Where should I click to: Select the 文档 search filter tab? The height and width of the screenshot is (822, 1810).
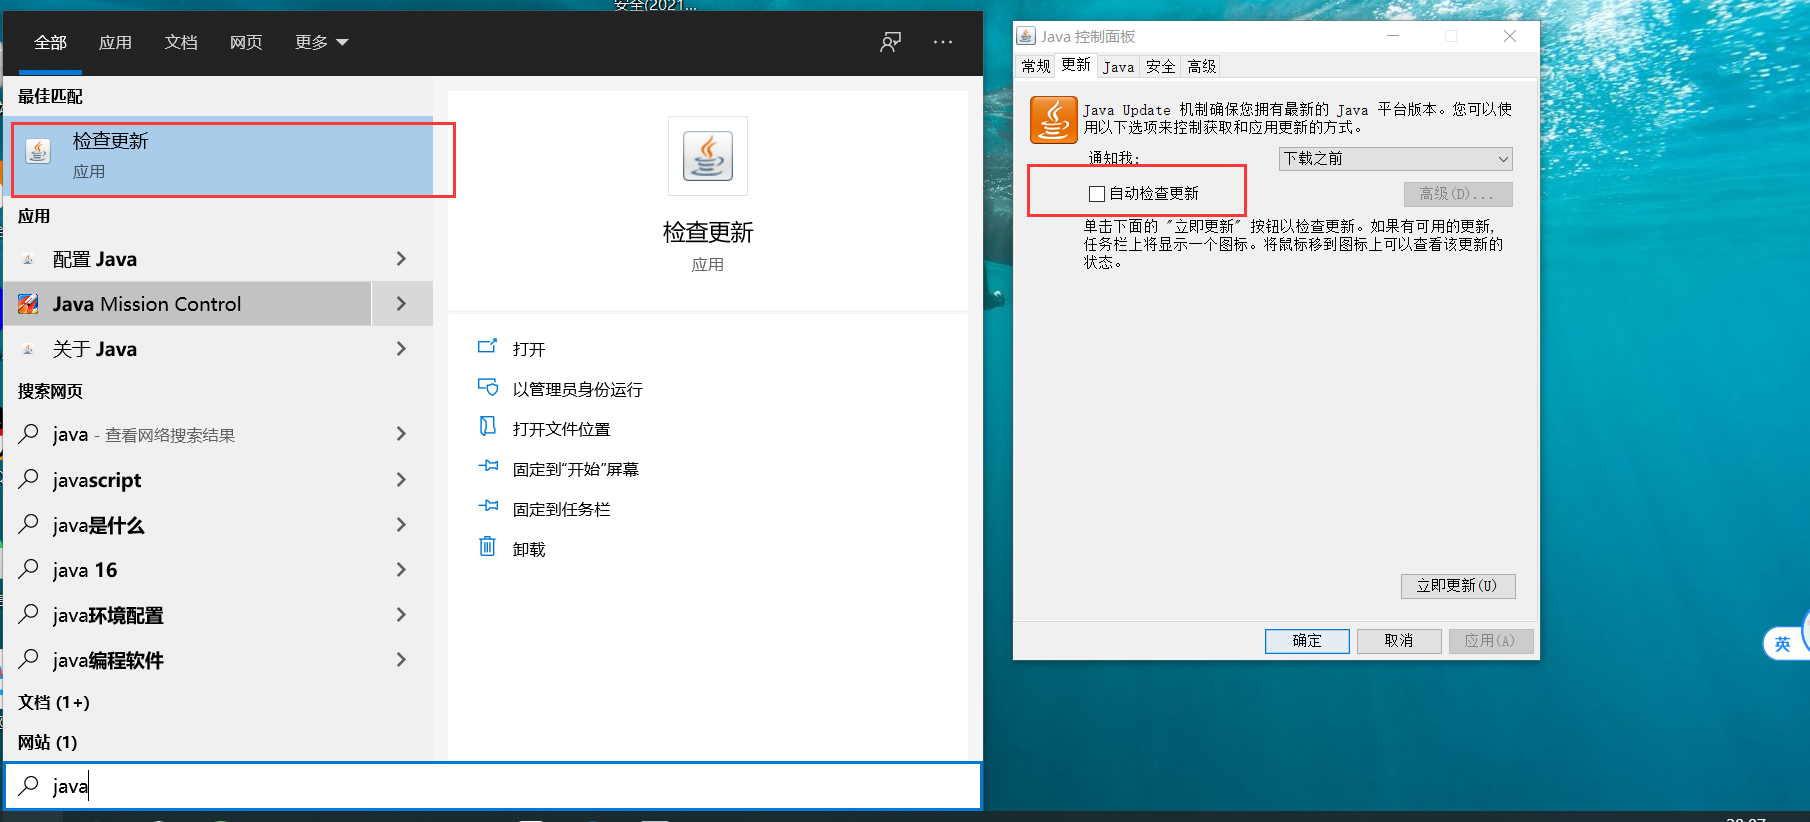(181, 42)
